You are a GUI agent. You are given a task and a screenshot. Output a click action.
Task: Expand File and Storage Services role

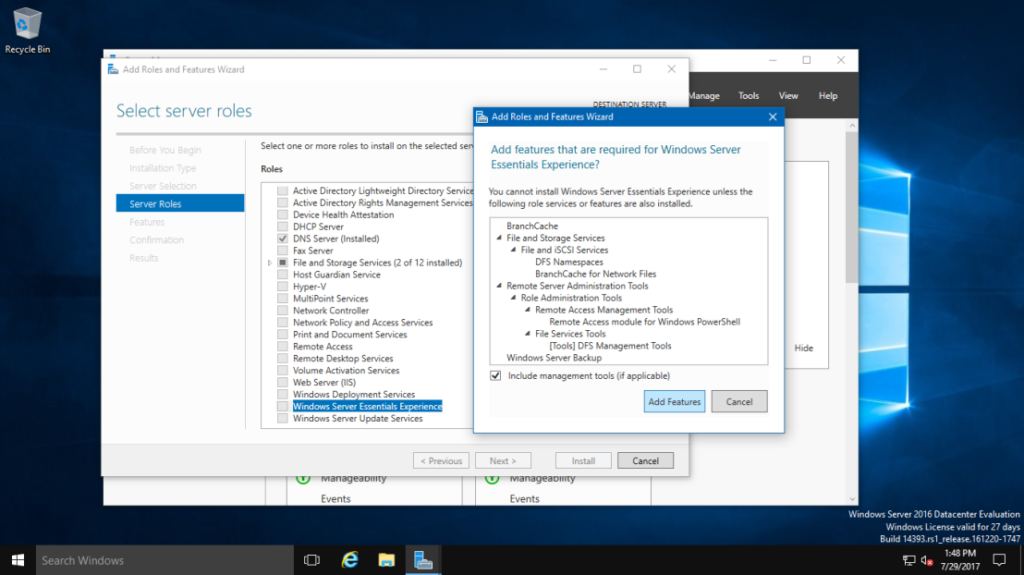[x=270, y=263]
